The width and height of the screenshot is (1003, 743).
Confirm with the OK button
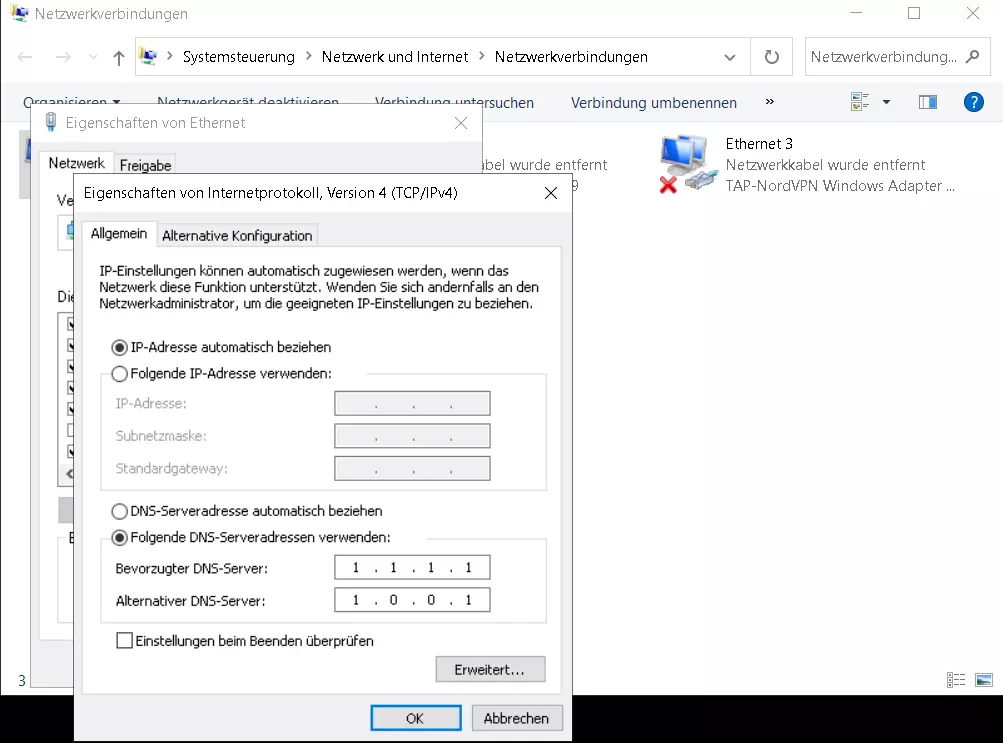(x=416, y=718)
